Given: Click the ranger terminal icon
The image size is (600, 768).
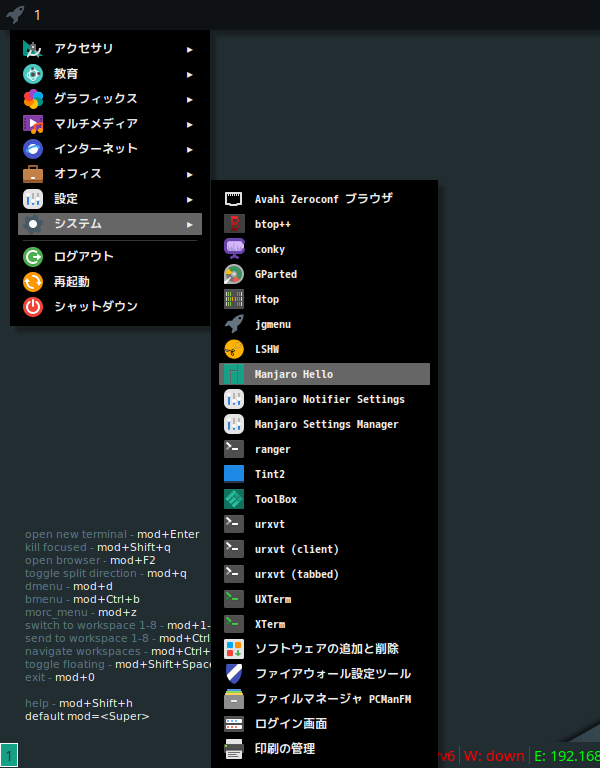Looking at the screenshot, I should 234,449.
